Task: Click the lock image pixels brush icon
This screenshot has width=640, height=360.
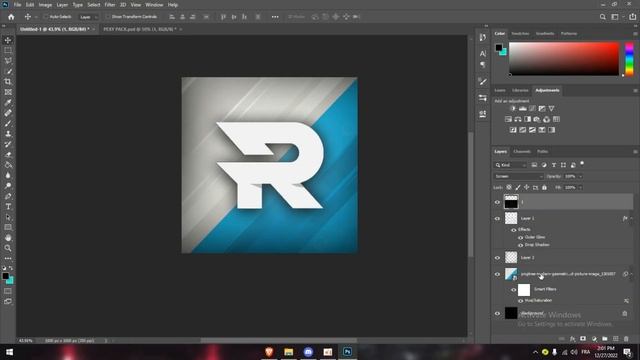Action: pos(518,187)
